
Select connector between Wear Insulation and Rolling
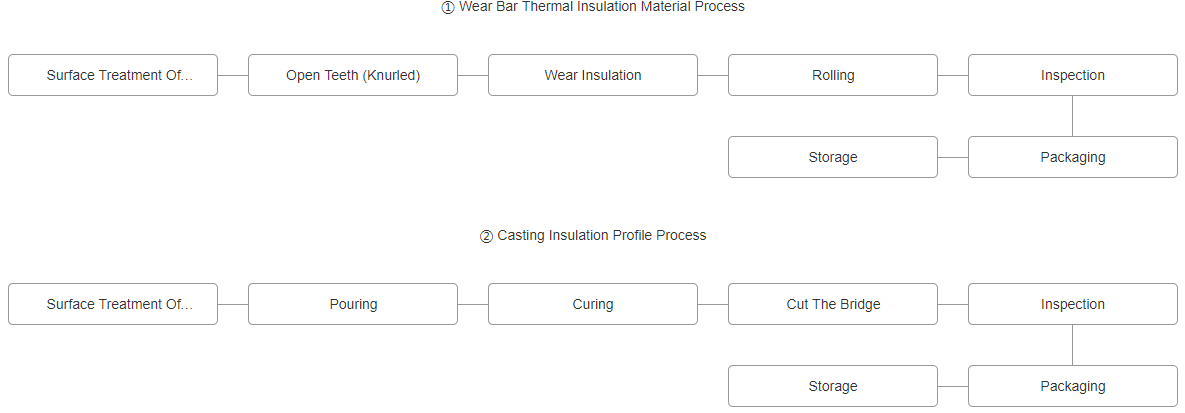[x=713, y=75]
